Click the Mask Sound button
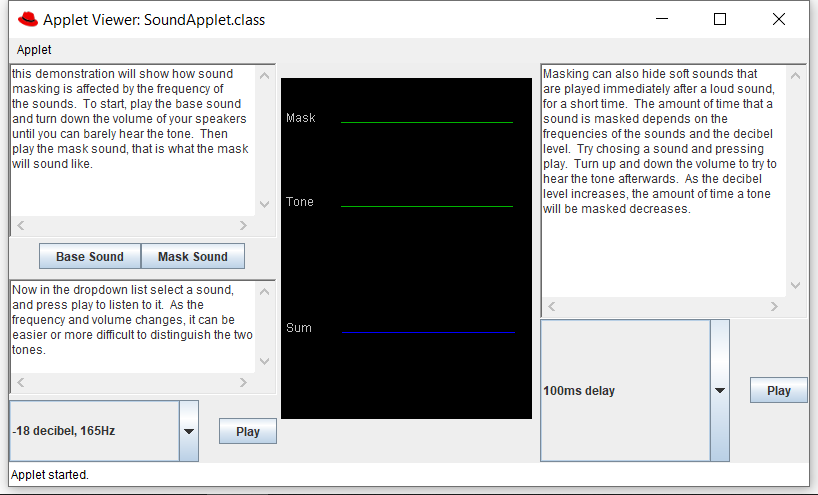 pos(193,257)
